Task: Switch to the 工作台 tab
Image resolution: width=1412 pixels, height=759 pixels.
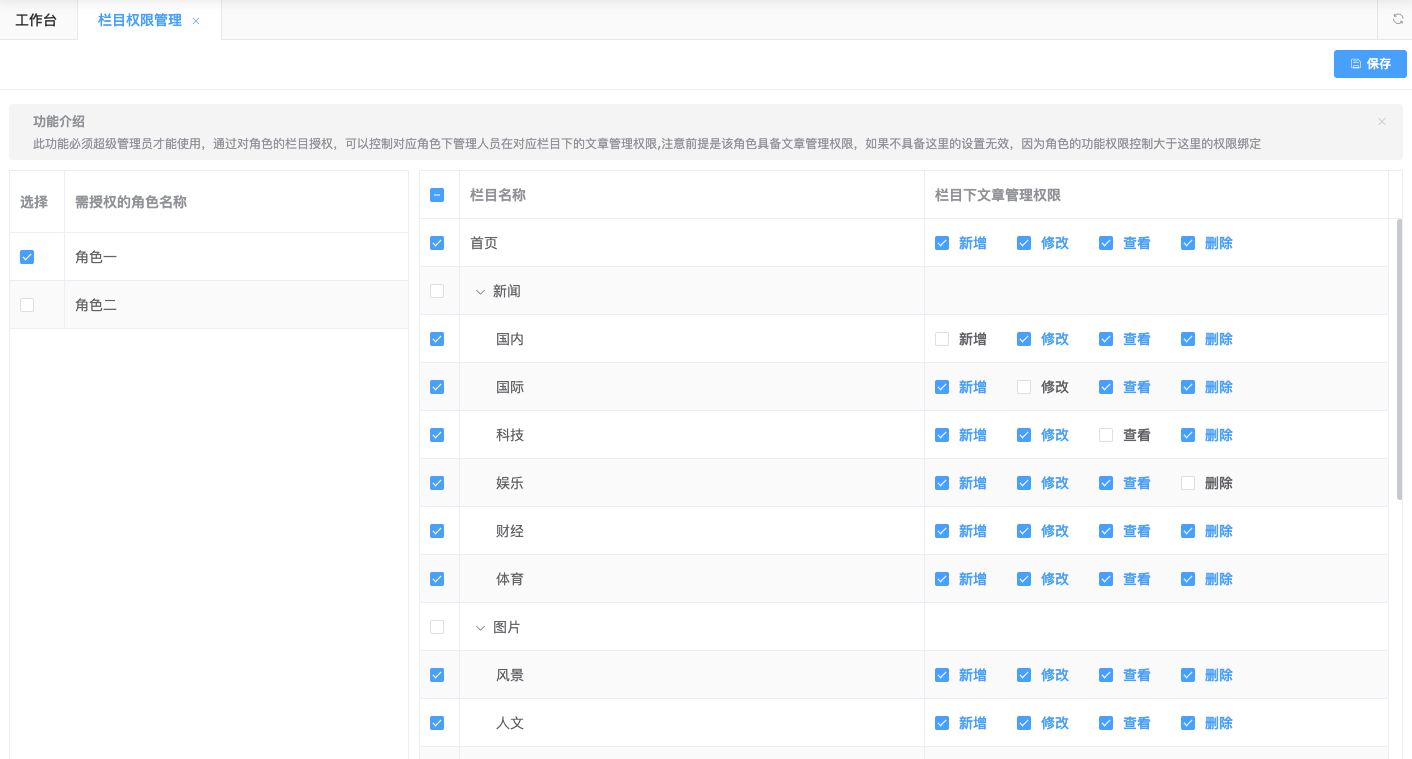Action: pos(36,20)
